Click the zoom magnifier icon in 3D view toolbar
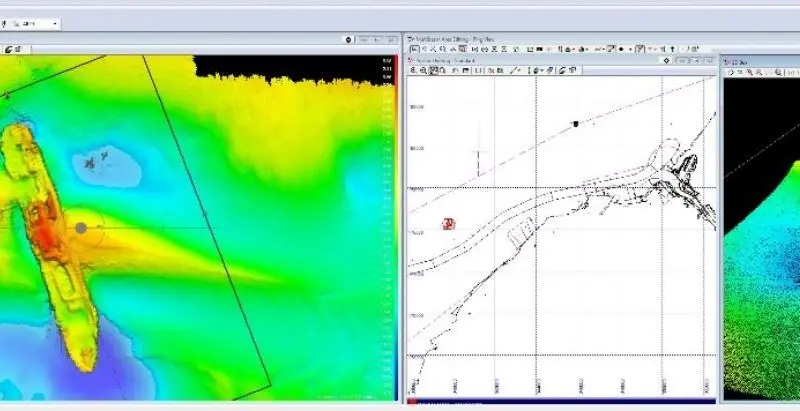Screen dimensions: 800x411 point(778,72)
